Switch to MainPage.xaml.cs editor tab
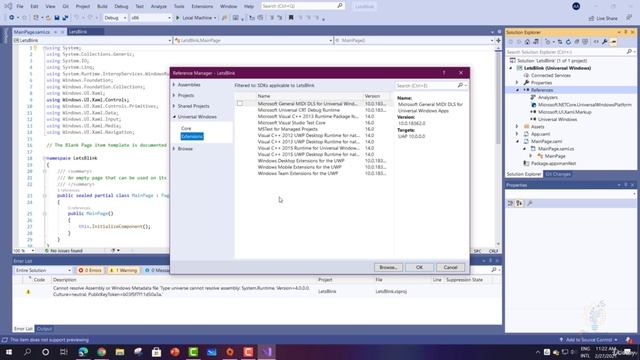 32,32
